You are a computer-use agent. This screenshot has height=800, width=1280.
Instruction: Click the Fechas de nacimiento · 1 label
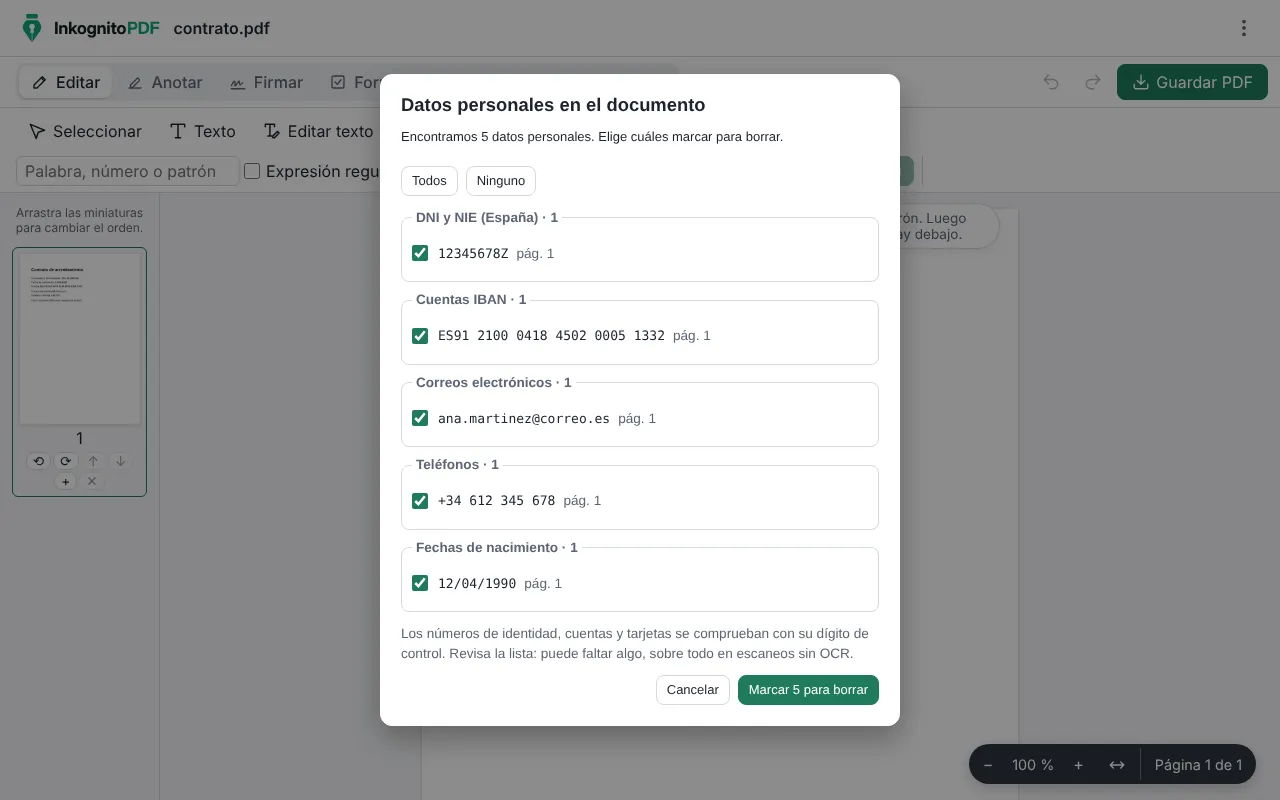tap(497, 547)
